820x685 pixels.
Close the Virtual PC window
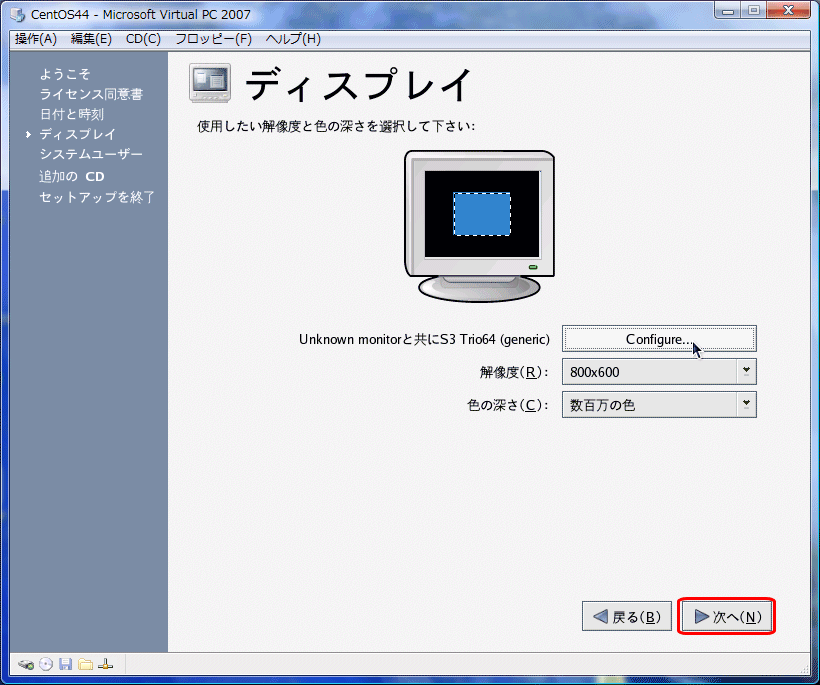click(x=788, y=10)
